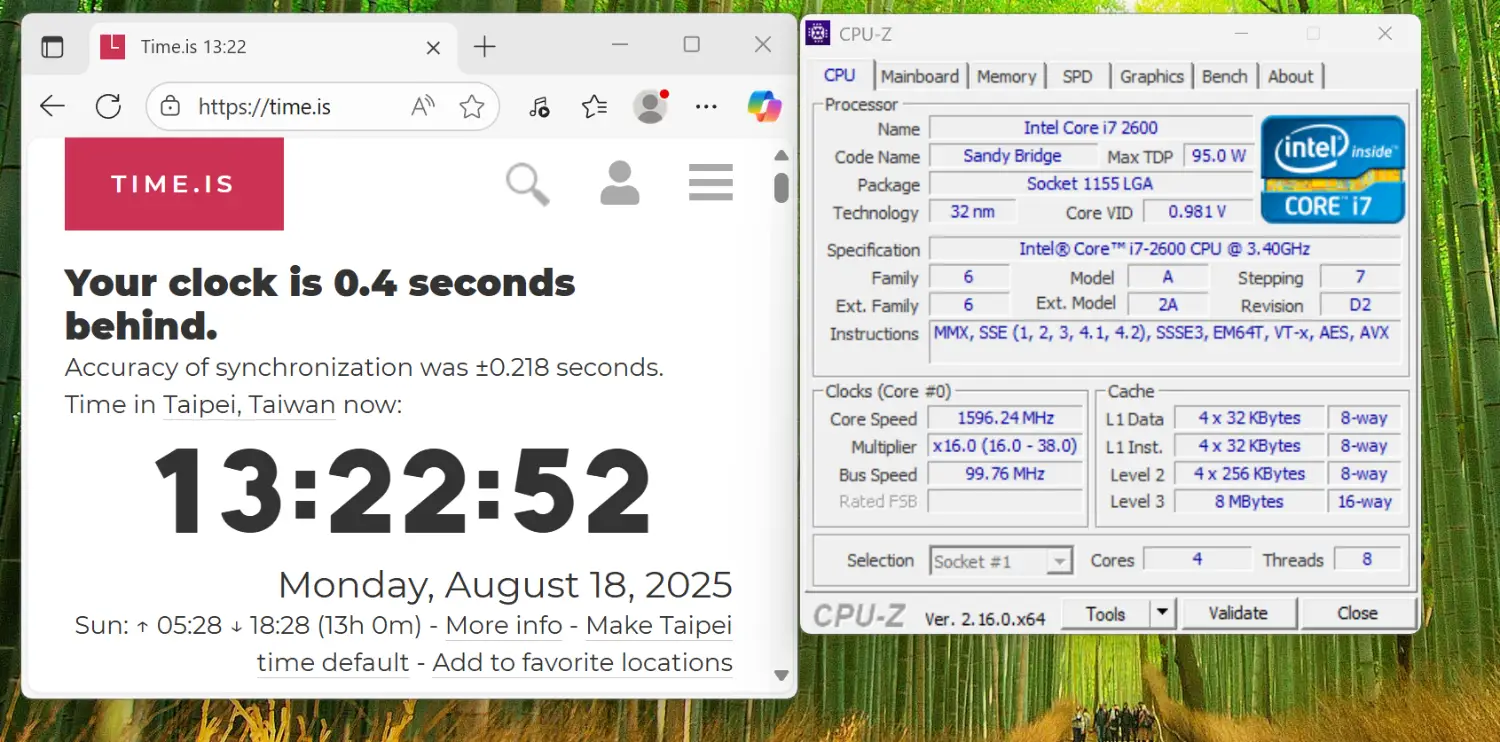Add this page to favorites star

472,107
